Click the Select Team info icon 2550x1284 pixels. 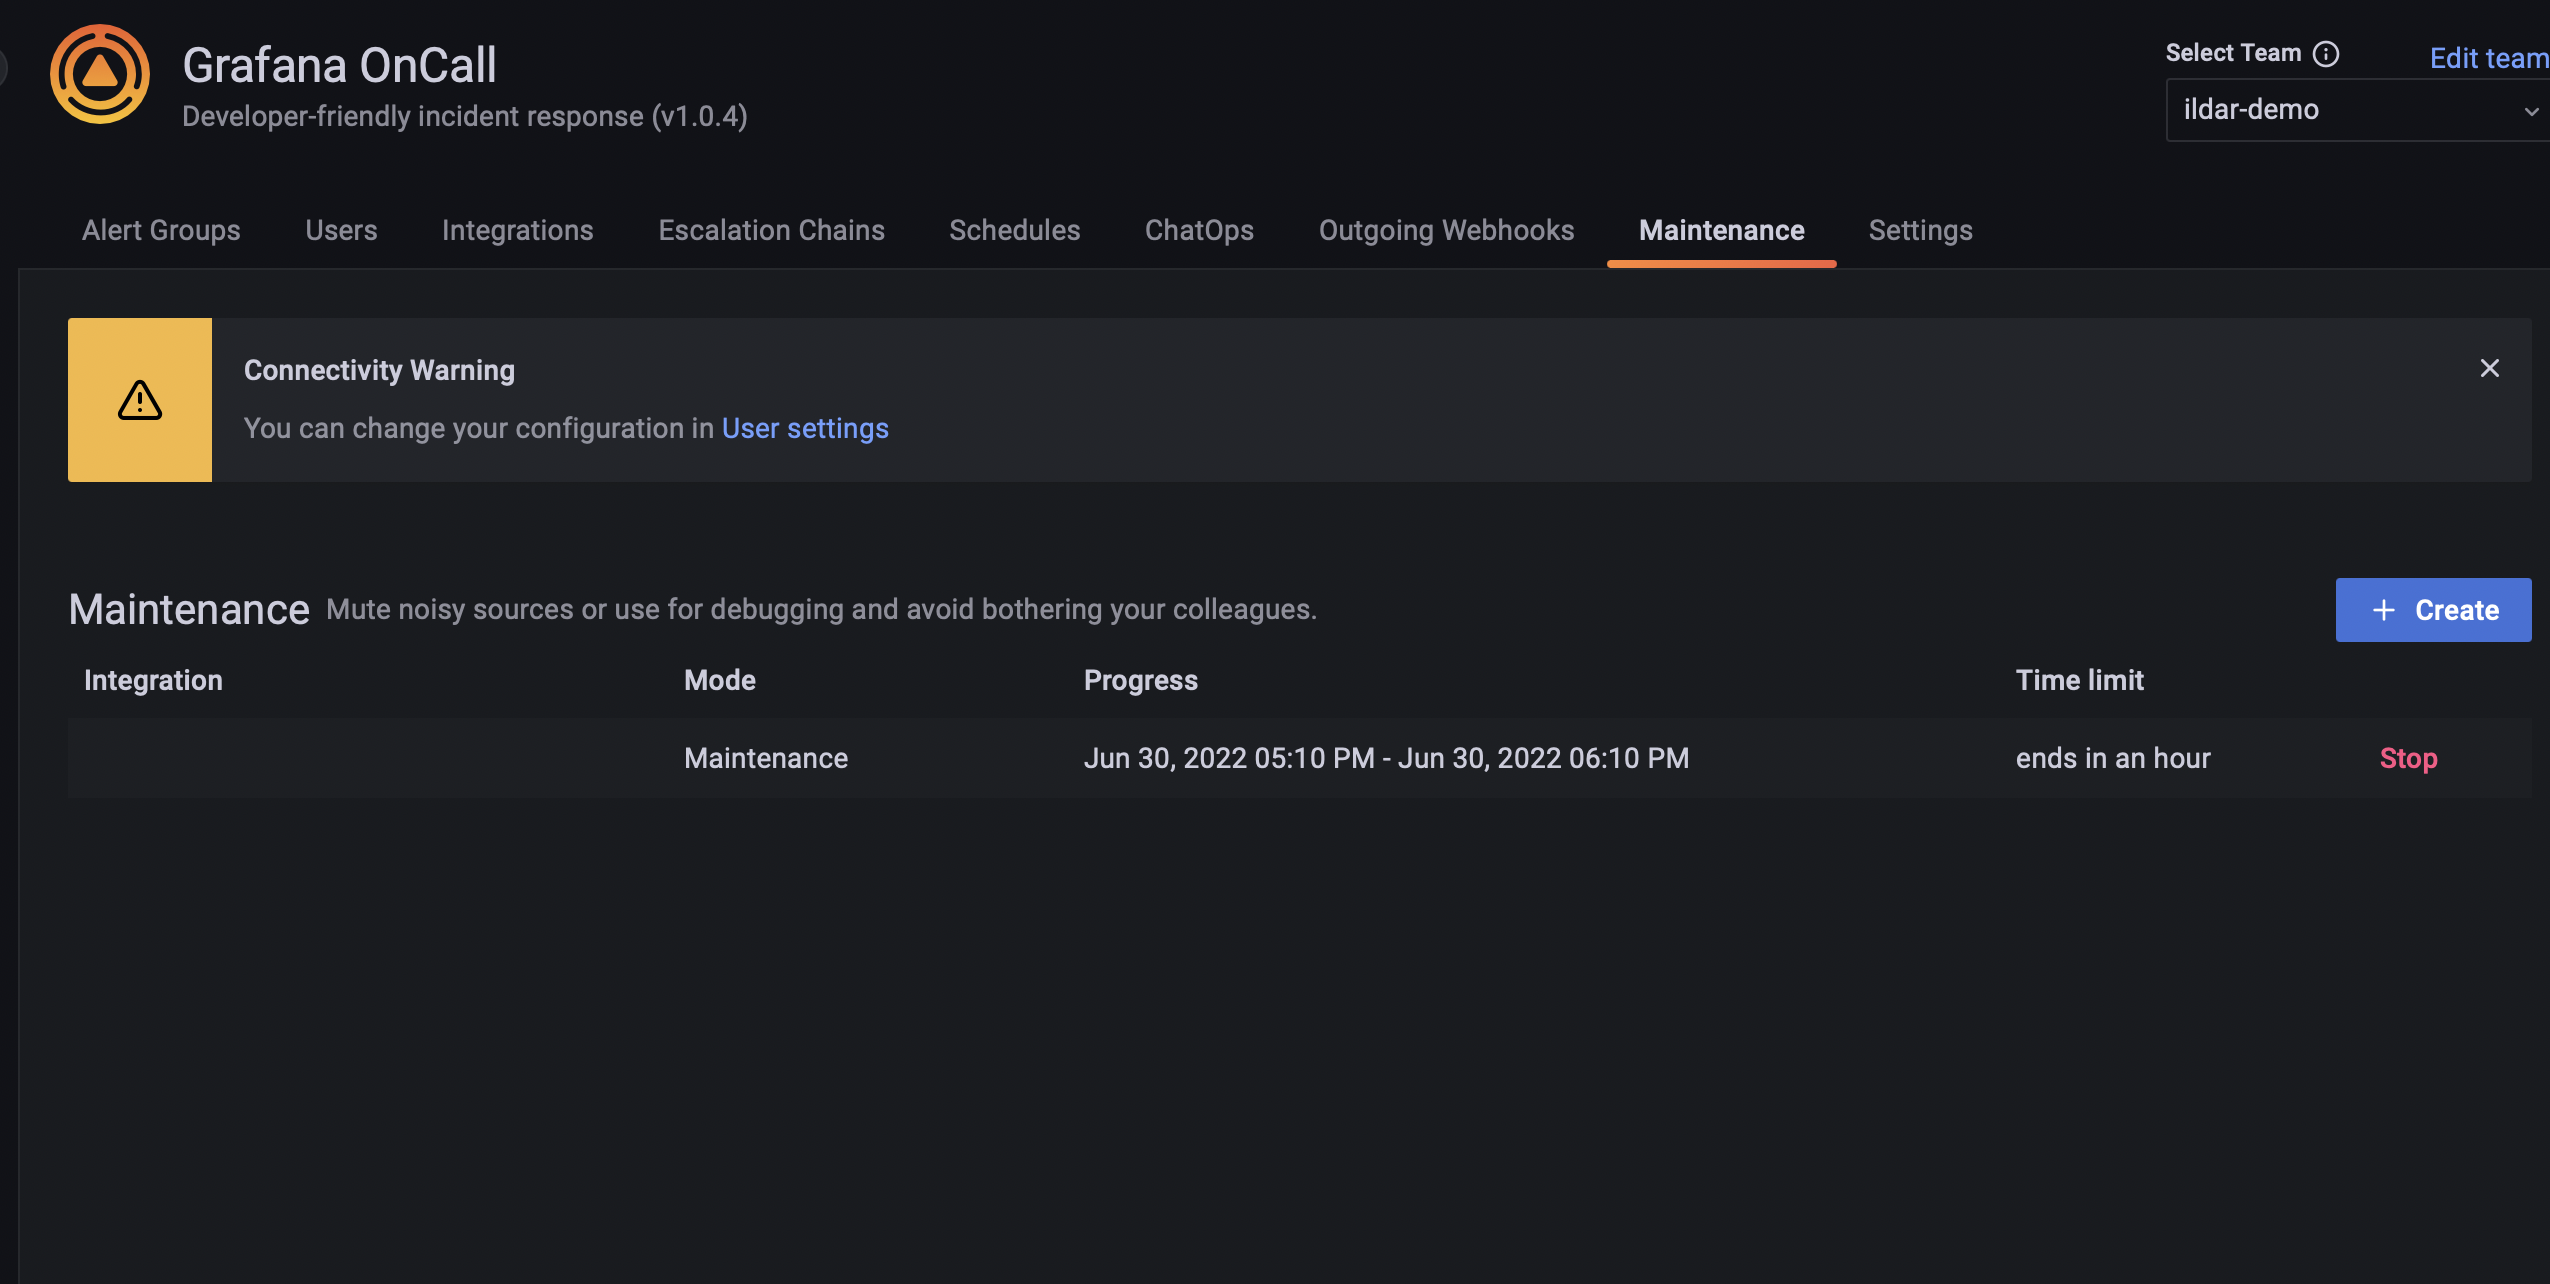2328,53
